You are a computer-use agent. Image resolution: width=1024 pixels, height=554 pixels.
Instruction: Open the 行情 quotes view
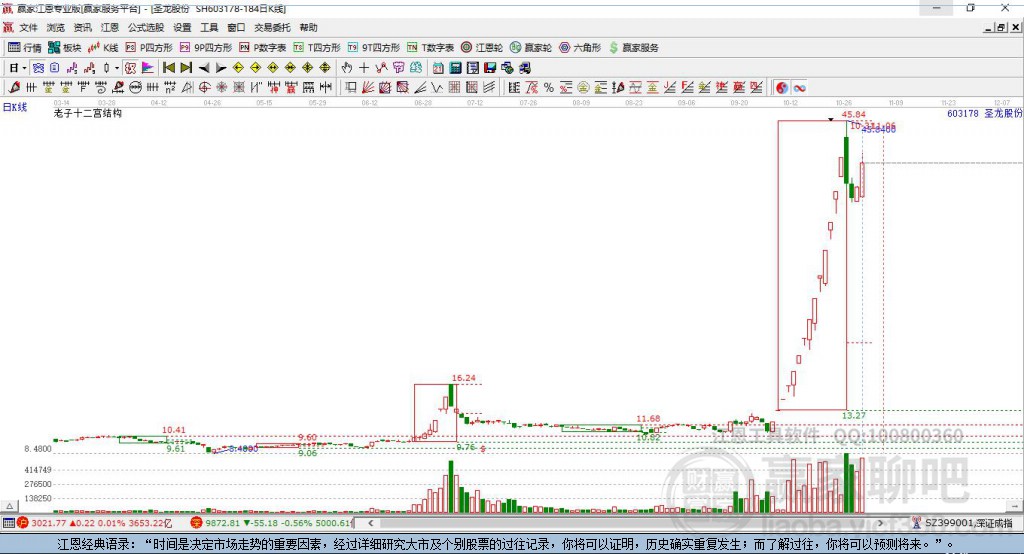pos(24,48)
